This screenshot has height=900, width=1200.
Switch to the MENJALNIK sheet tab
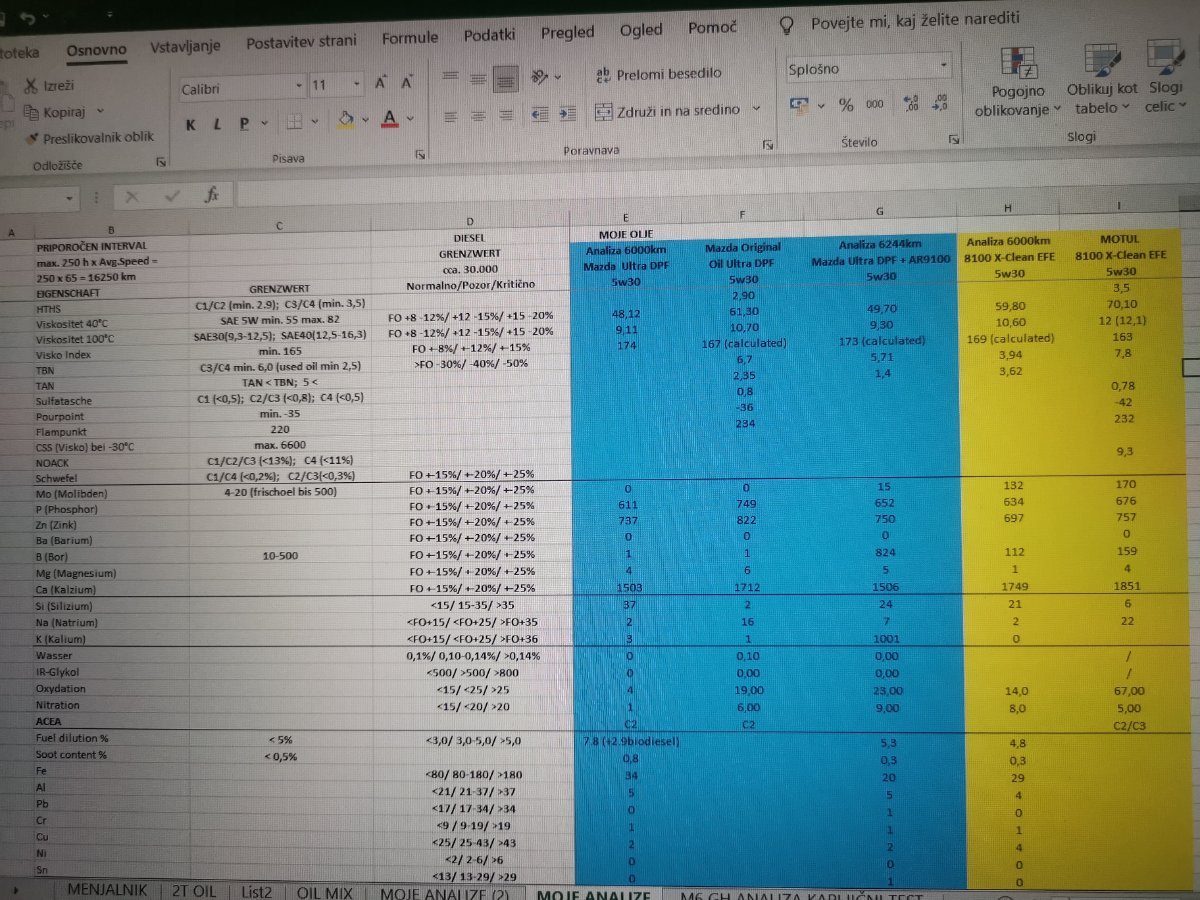point(107,890)
